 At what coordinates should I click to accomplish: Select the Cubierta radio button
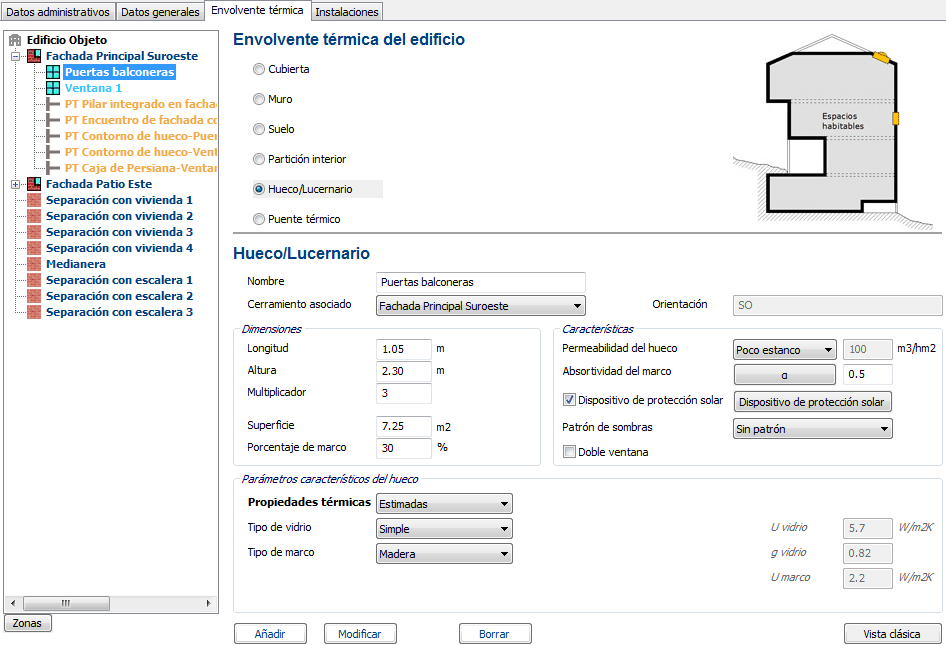click(x=259, y=69)
